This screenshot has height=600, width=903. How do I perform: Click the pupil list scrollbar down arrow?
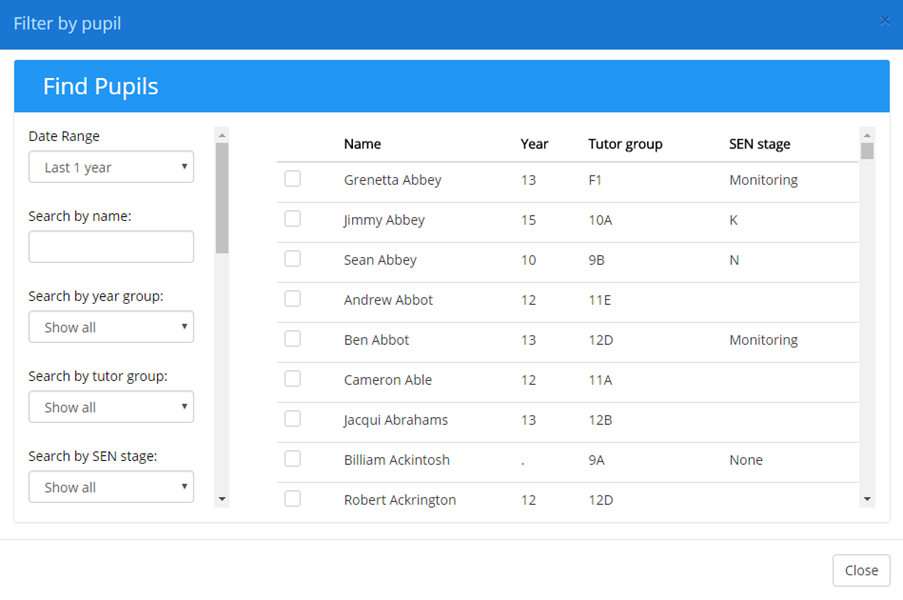[x=866, y=500]
